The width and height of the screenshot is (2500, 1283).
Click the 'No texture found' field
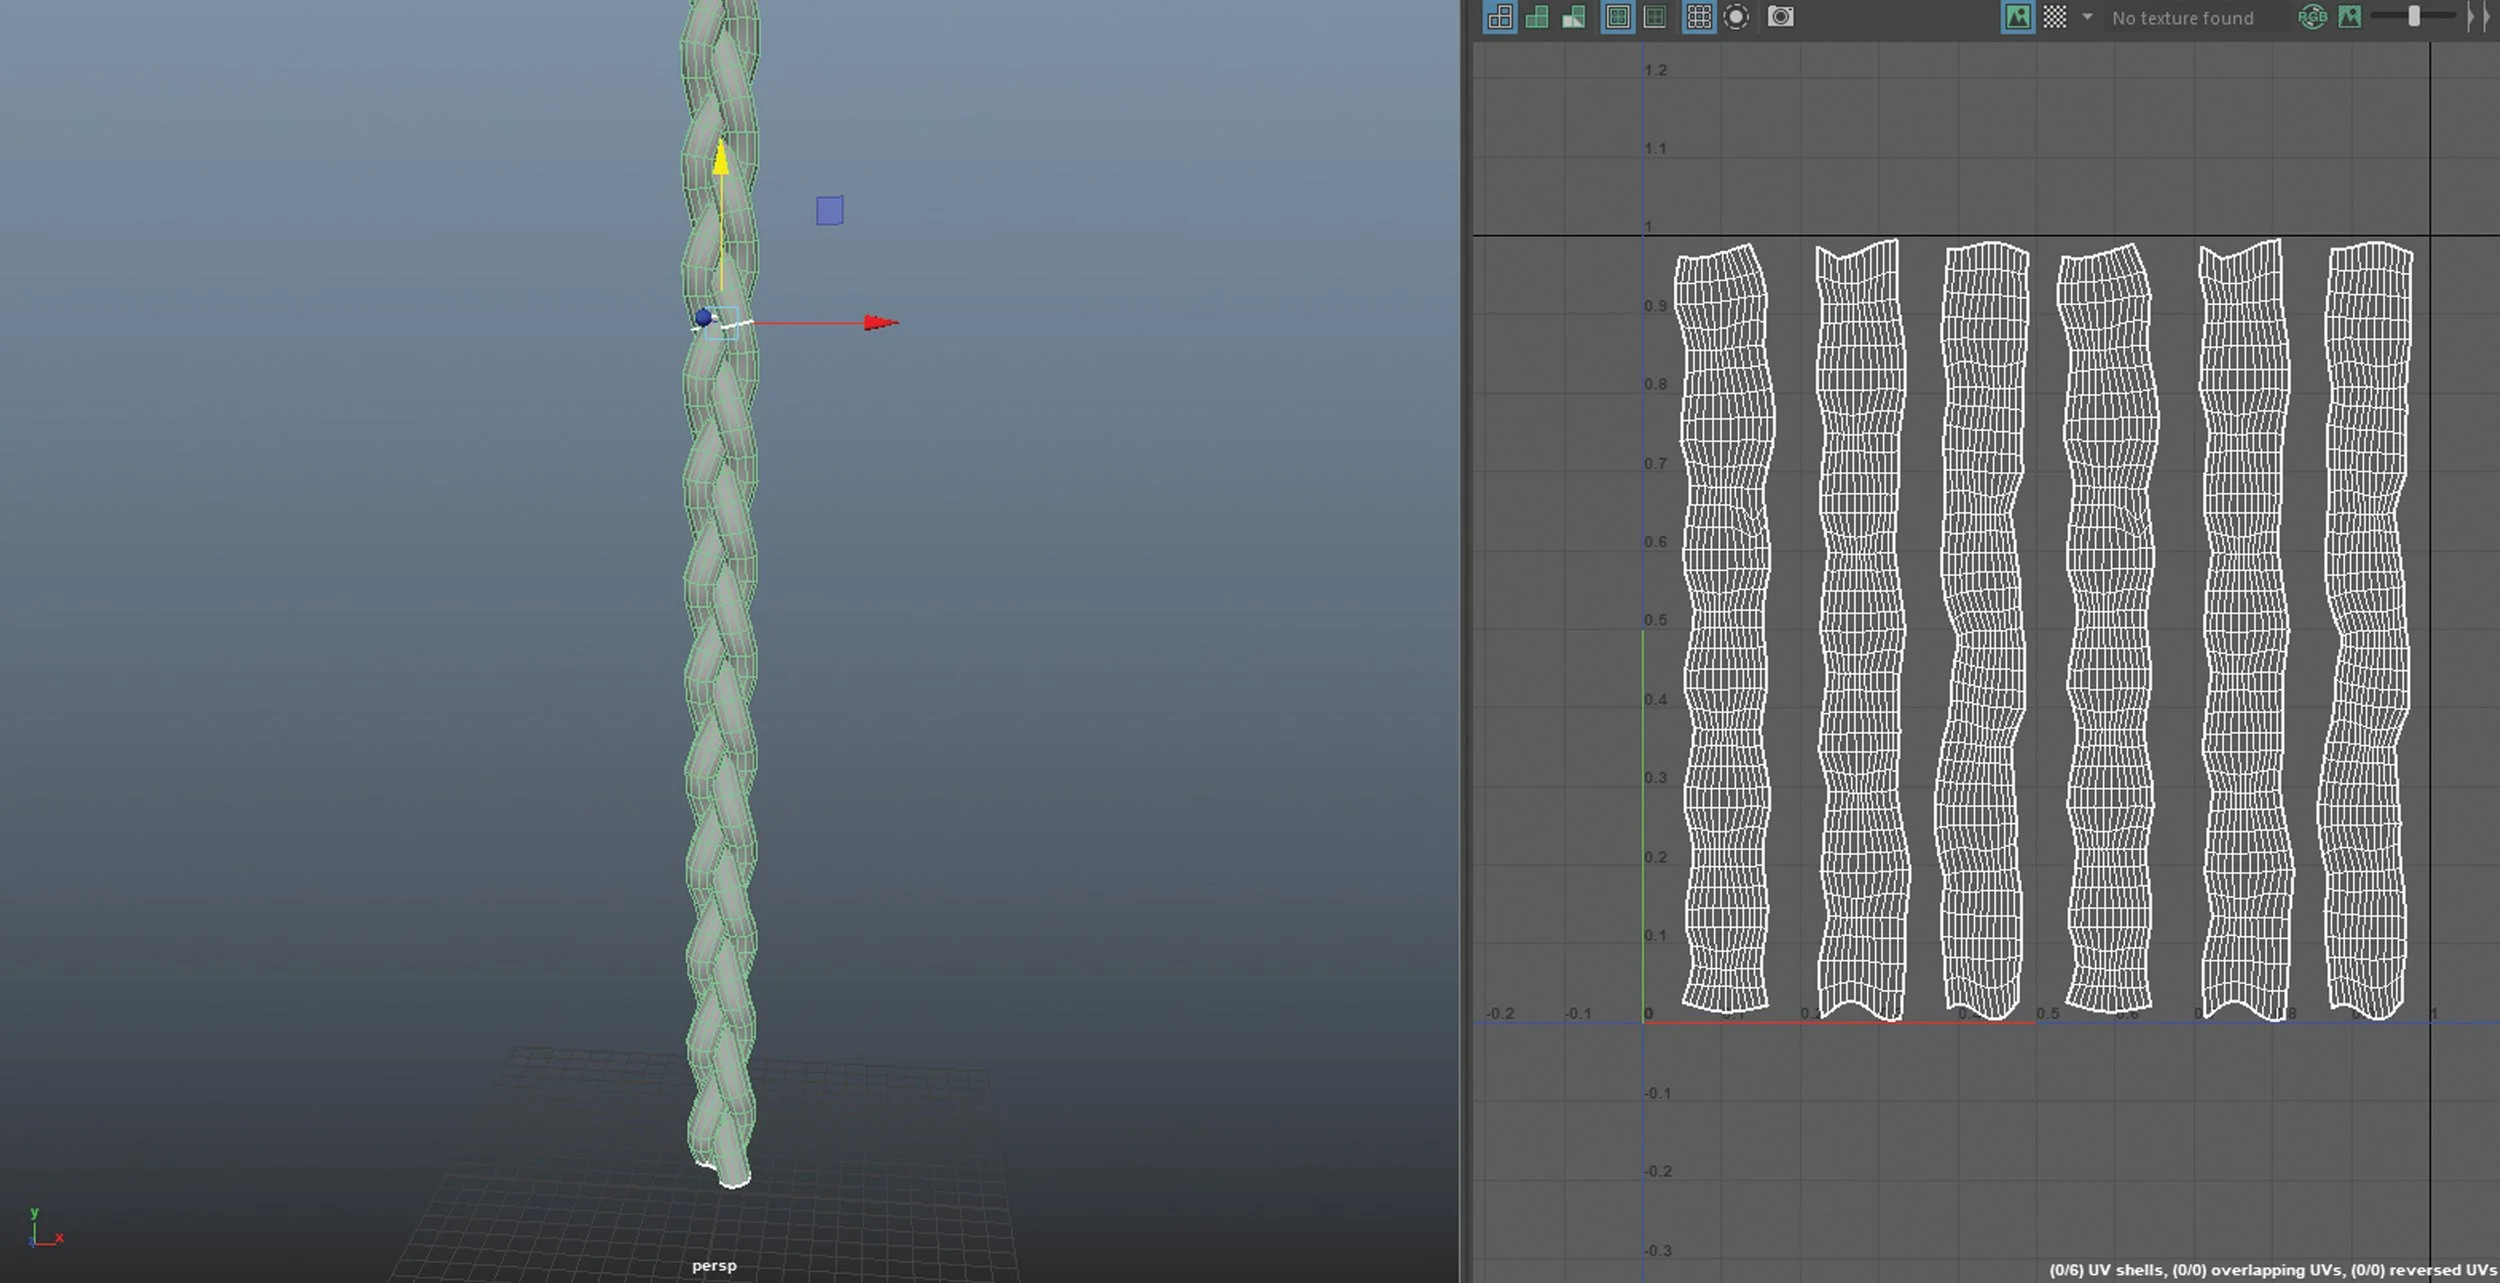coord(2182,18)
